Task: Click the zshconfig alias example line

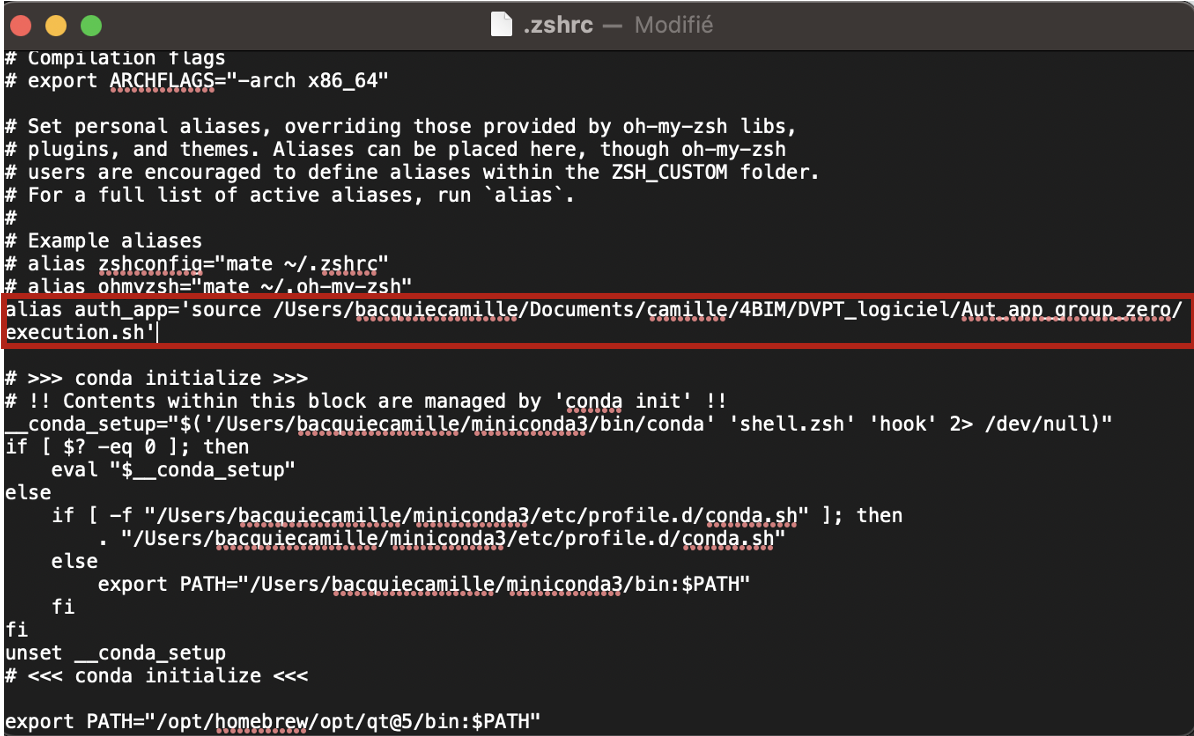Action: [150, 263]
